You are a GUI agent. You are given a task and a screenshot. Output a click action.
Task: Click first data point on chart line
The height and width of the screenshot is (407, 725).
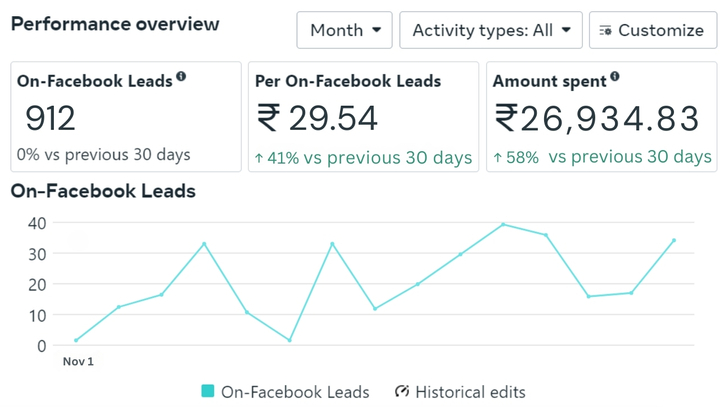(76, 341)
